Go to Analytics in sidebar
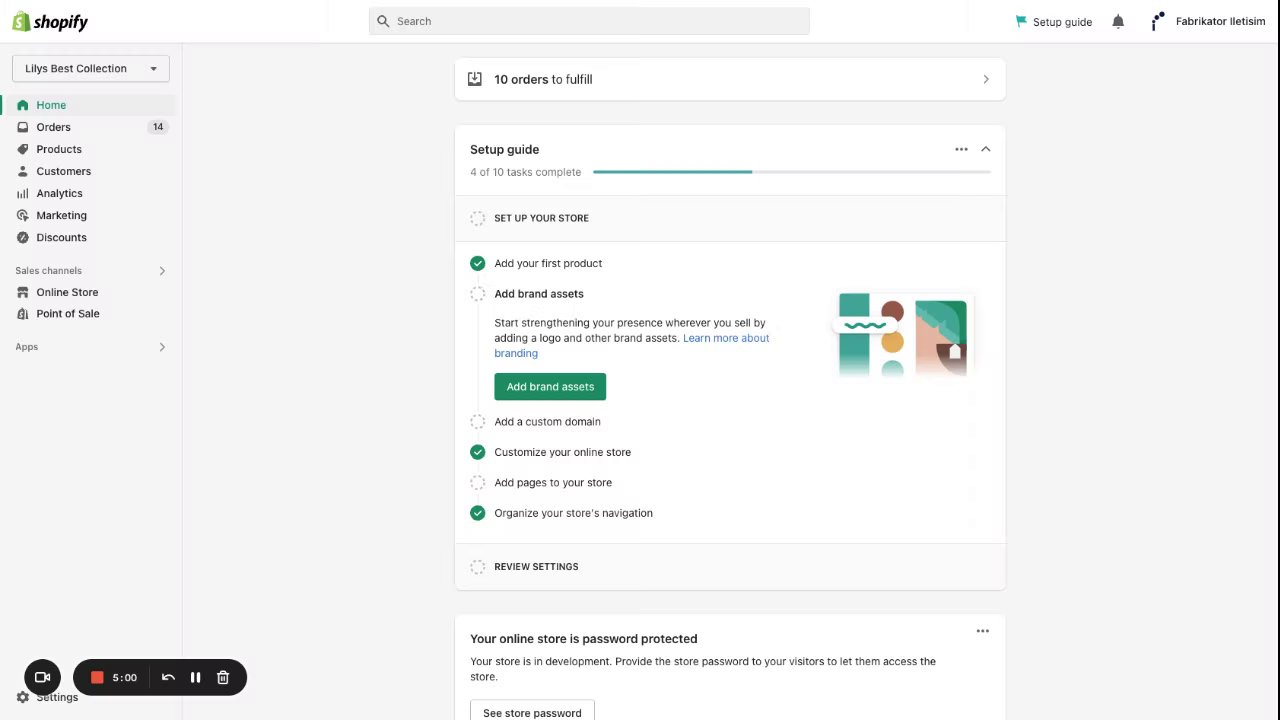The width and height of the screenshot is (1280, 720). pyautogui.click(x=60, y=193)
